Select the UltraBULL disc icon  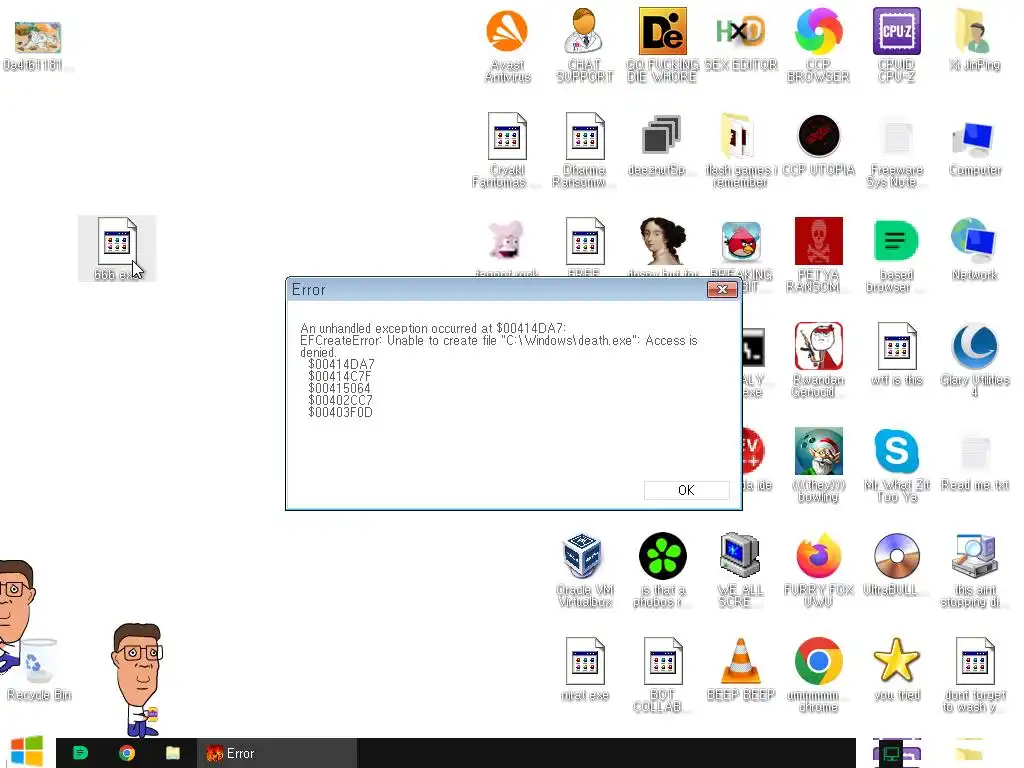click(x=897, y=566)
